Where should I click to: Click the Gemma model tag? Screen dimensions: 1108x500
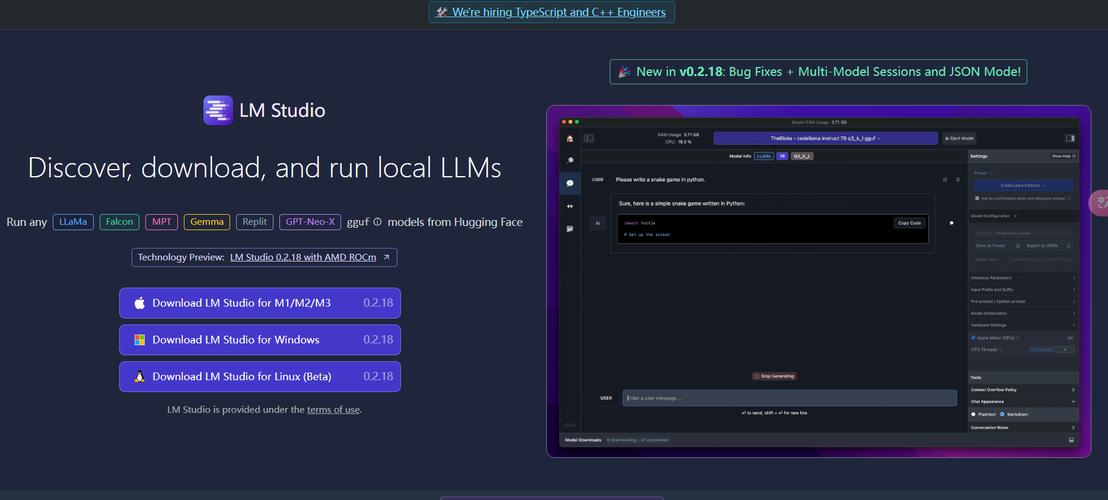pyautogui.click(x=207, y=222)
